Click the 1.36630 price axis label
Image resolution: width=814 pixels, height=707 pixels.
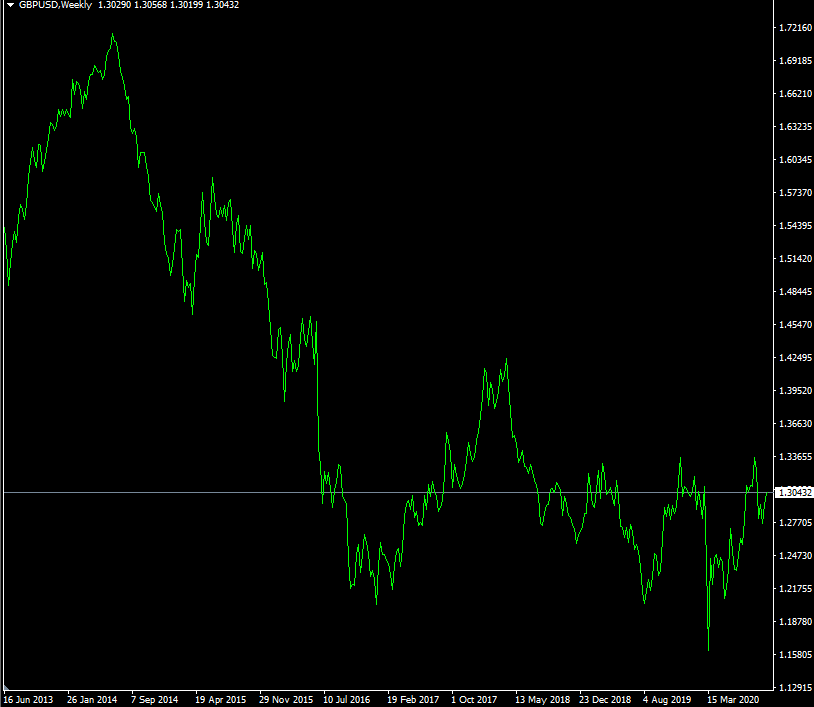click(x=794, y=424)
